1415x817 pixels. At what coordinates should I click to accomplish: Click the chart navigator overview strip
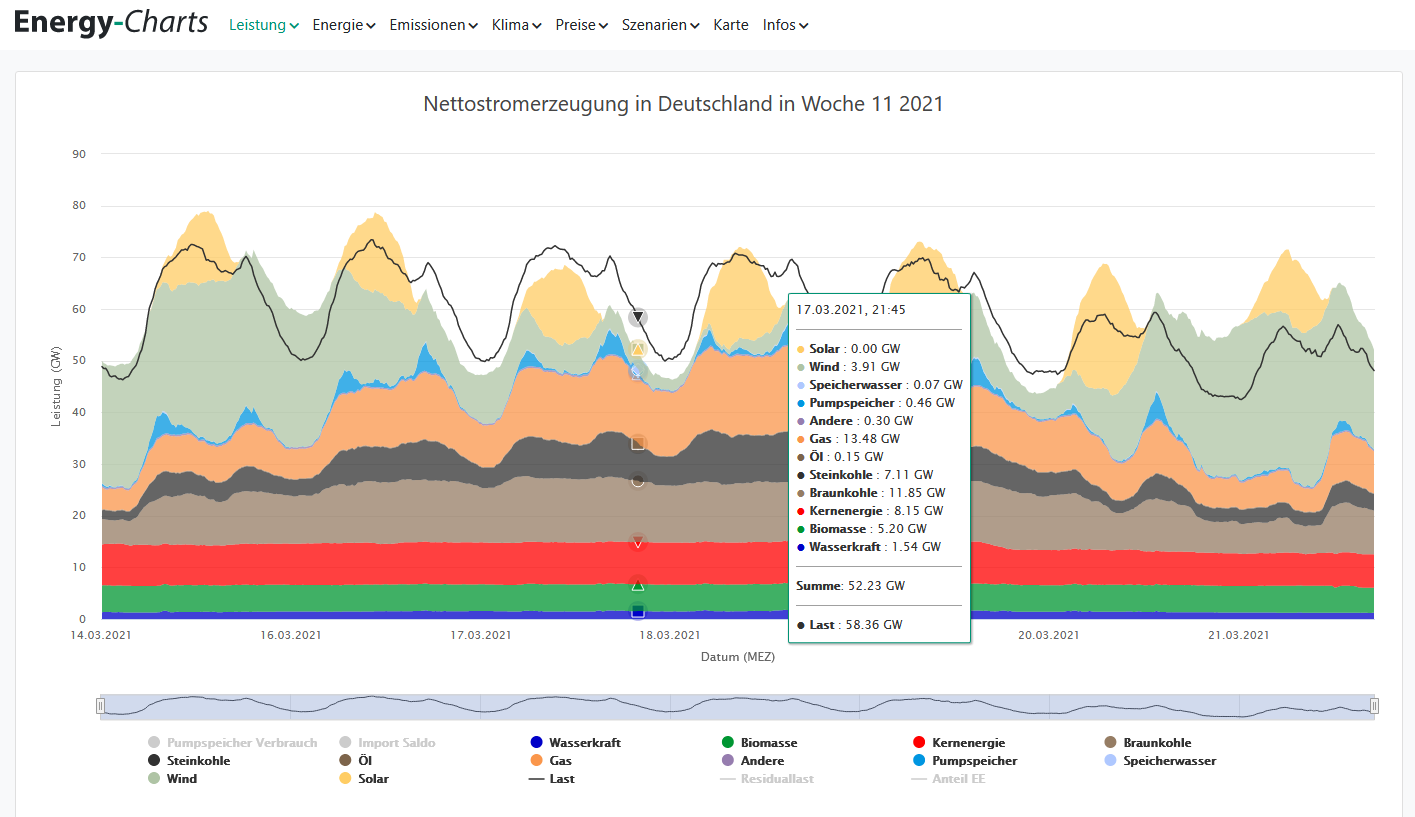click(x=737, y=706)
